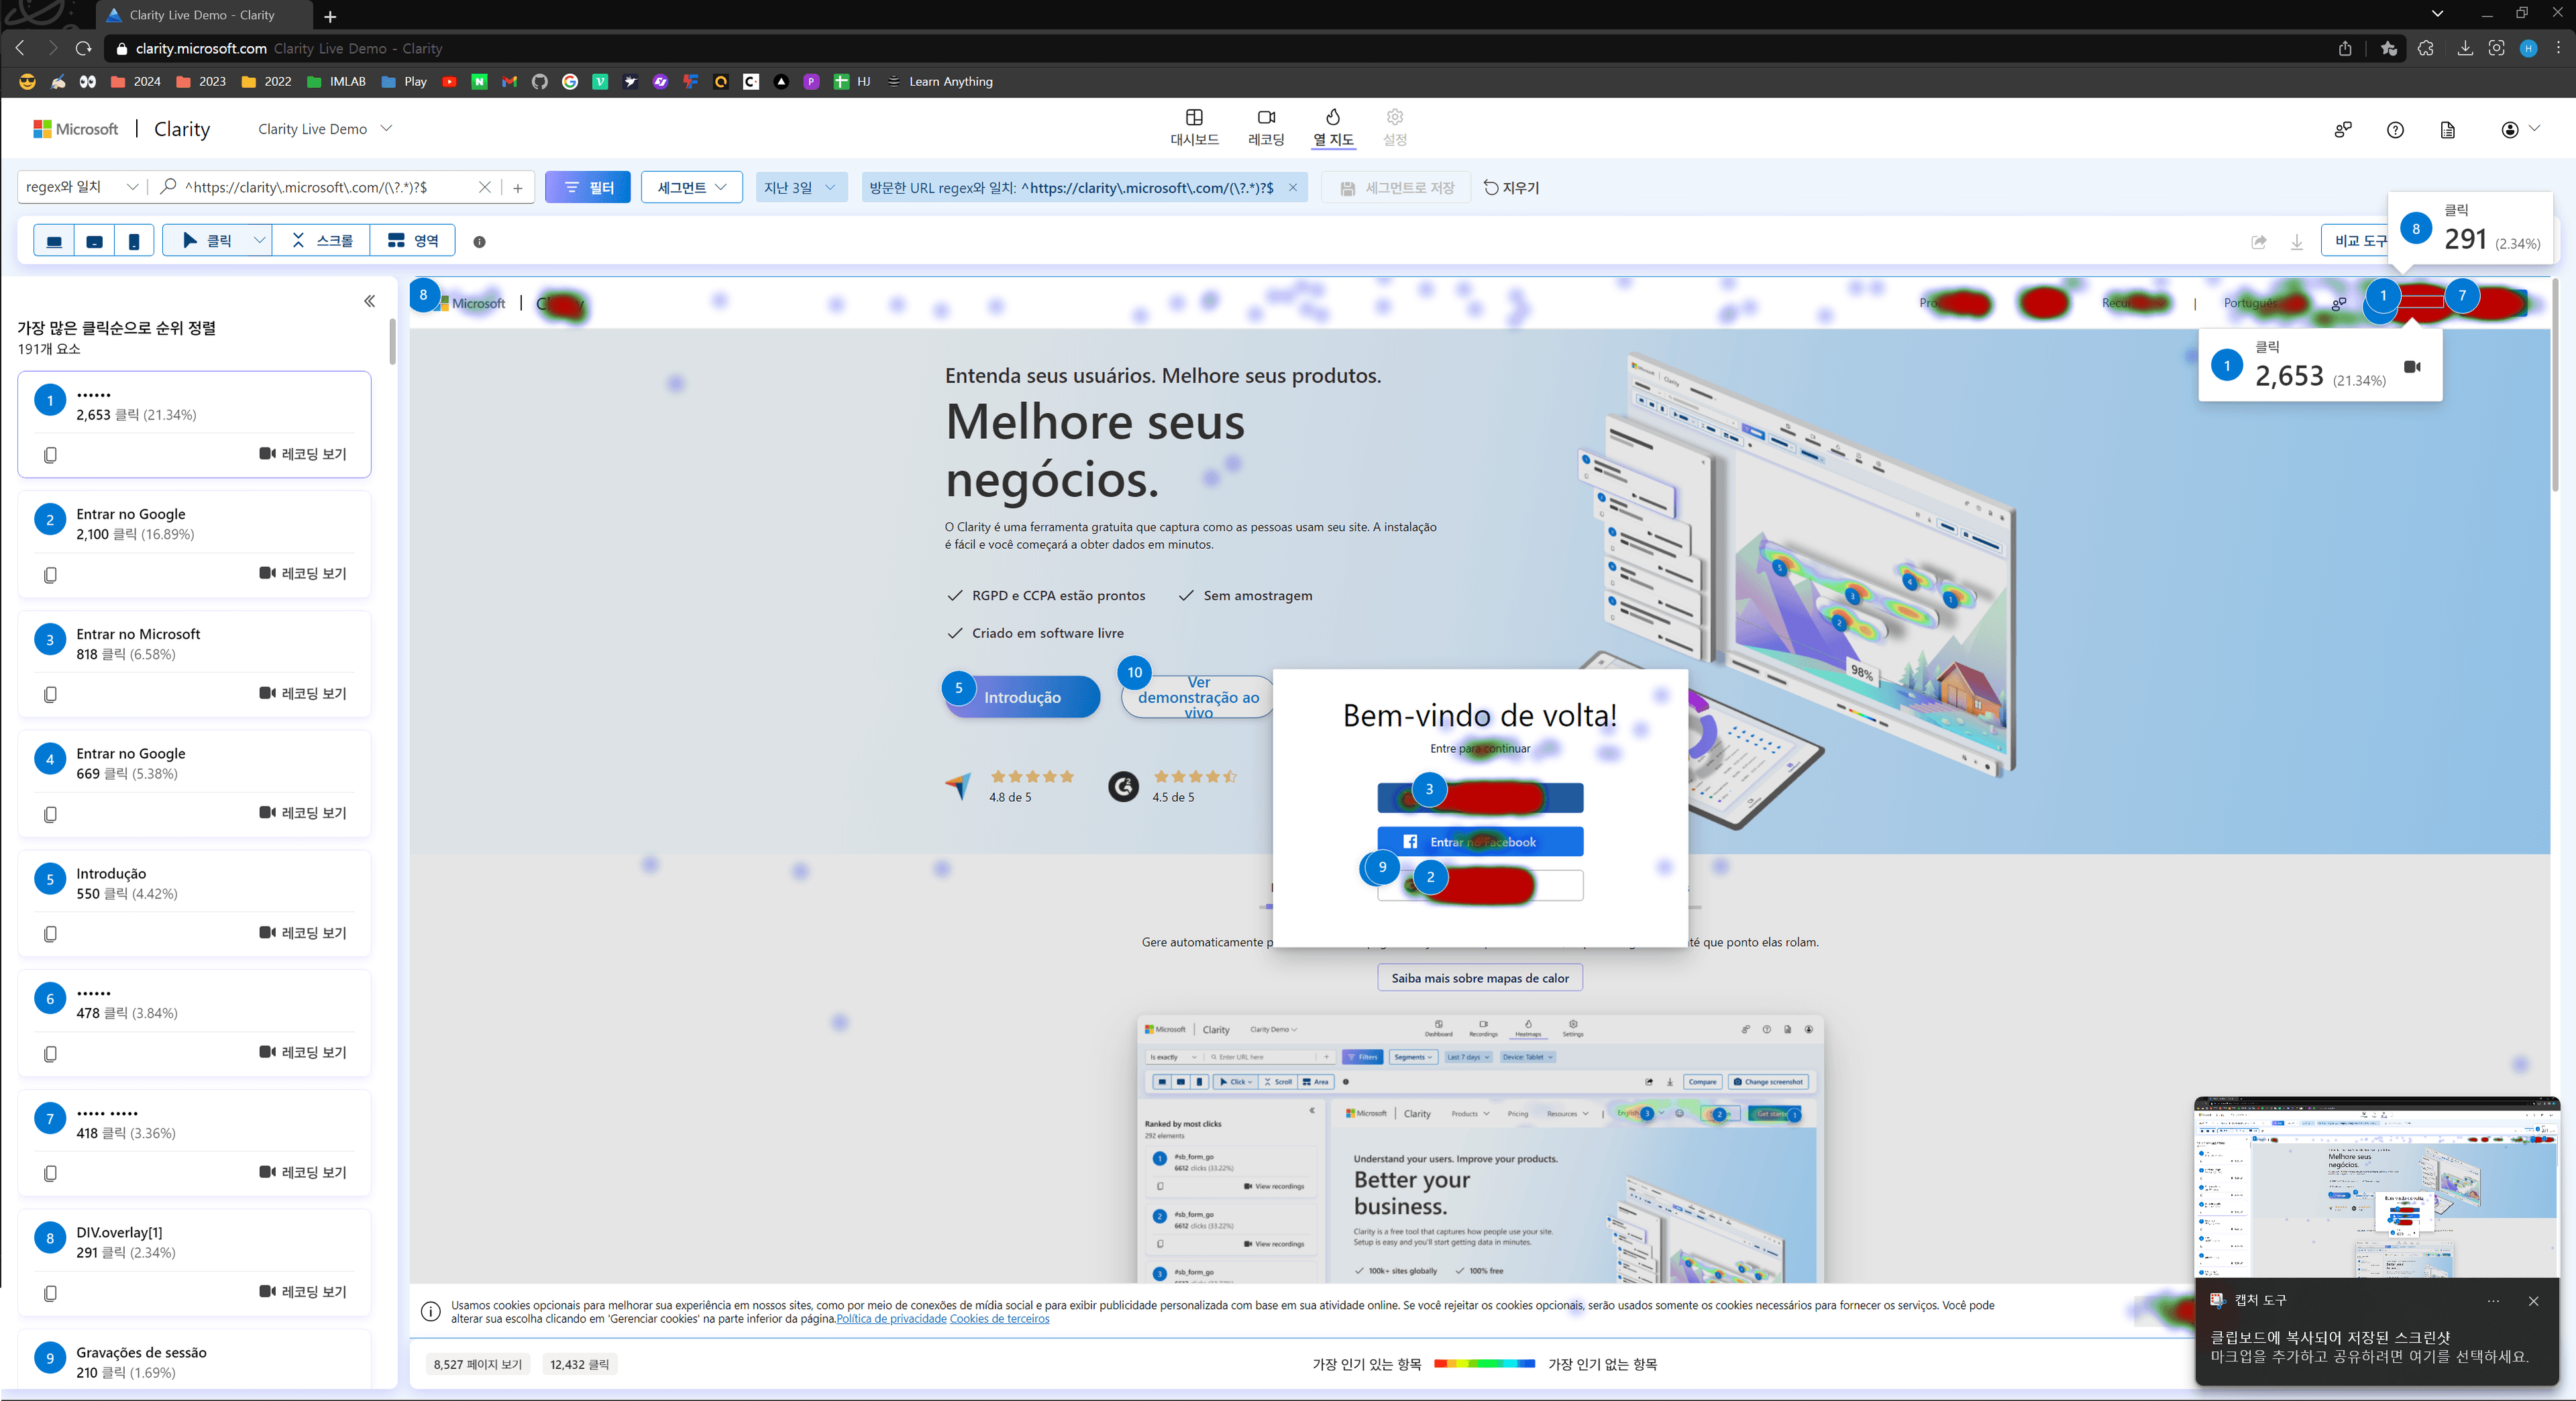Switch to mobile device view

coord(133,241)
